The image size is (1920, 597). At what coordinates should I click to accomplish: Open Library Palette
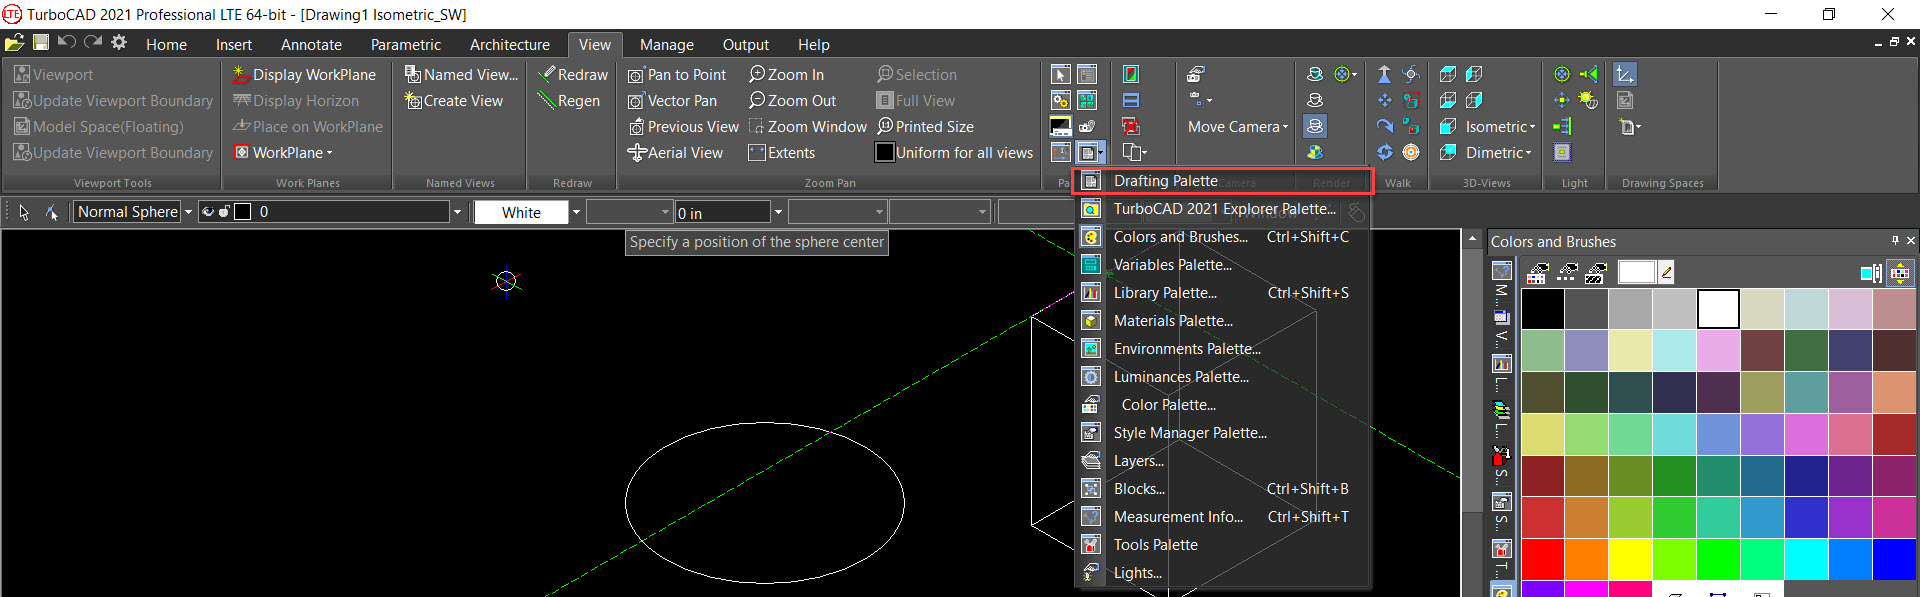click(1223, 293)
